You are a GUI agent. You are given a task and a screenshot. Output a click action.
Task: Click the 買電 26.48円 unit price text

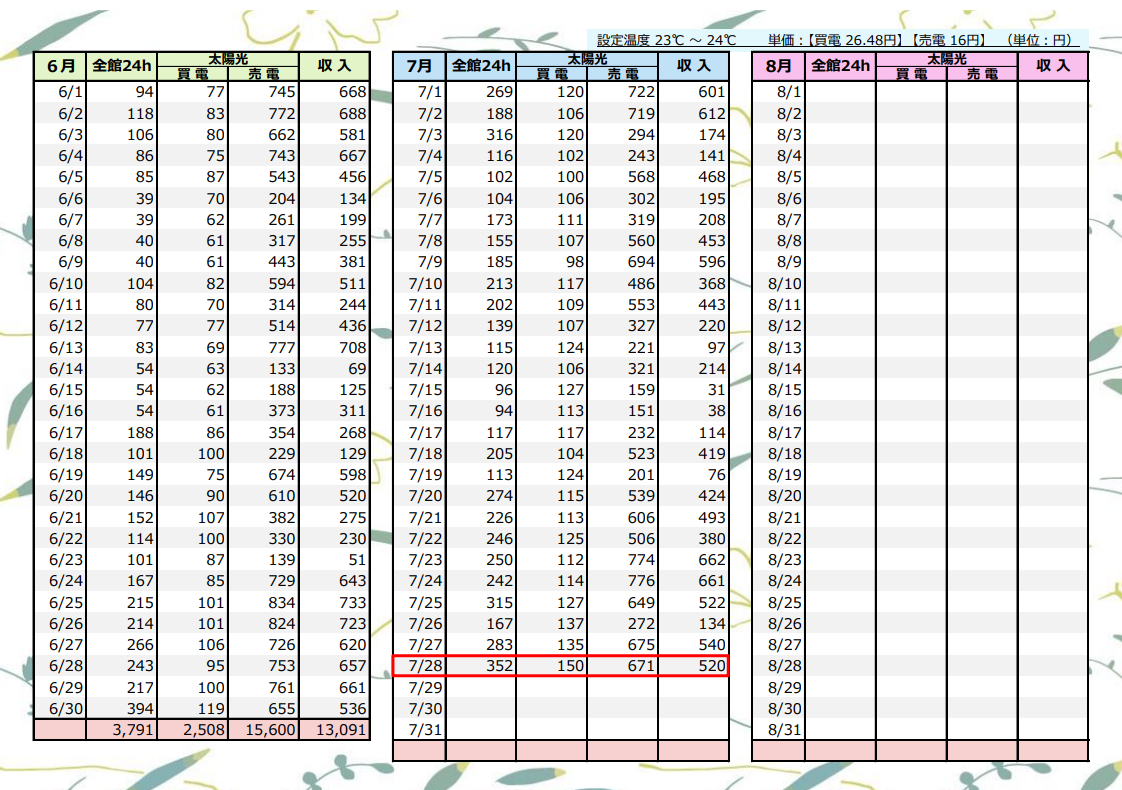[857, 40]
